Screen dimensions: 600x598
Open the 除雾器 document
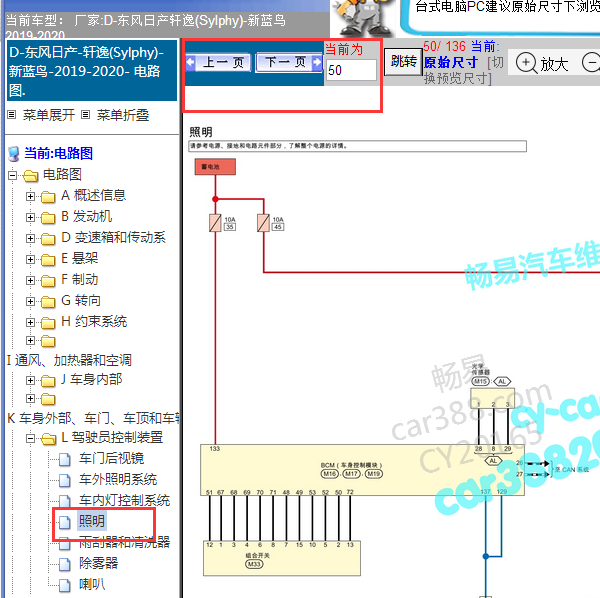pos(98,563)
